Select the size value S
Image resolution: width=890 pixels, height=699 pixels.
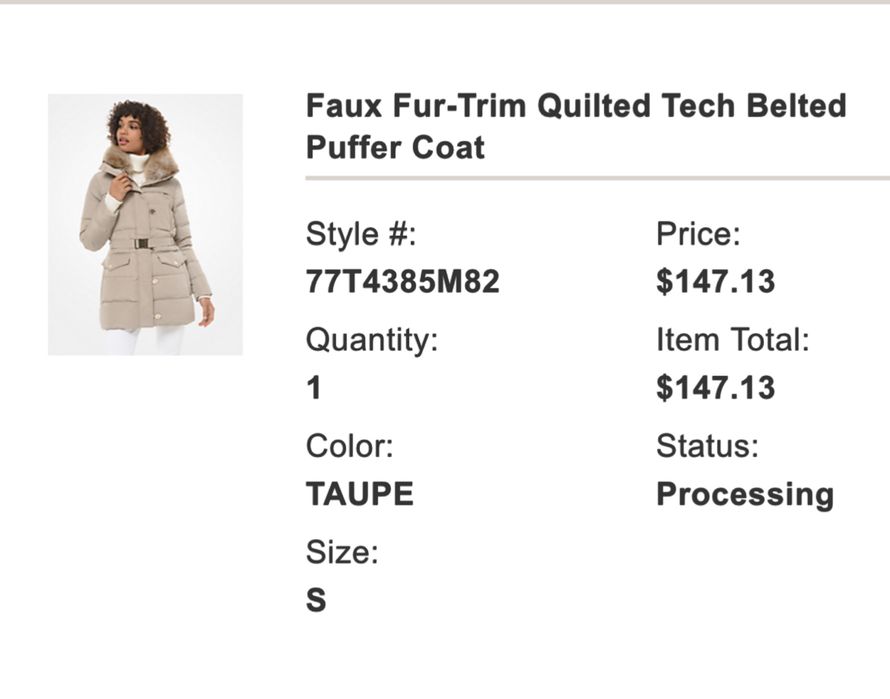point(316,600)
